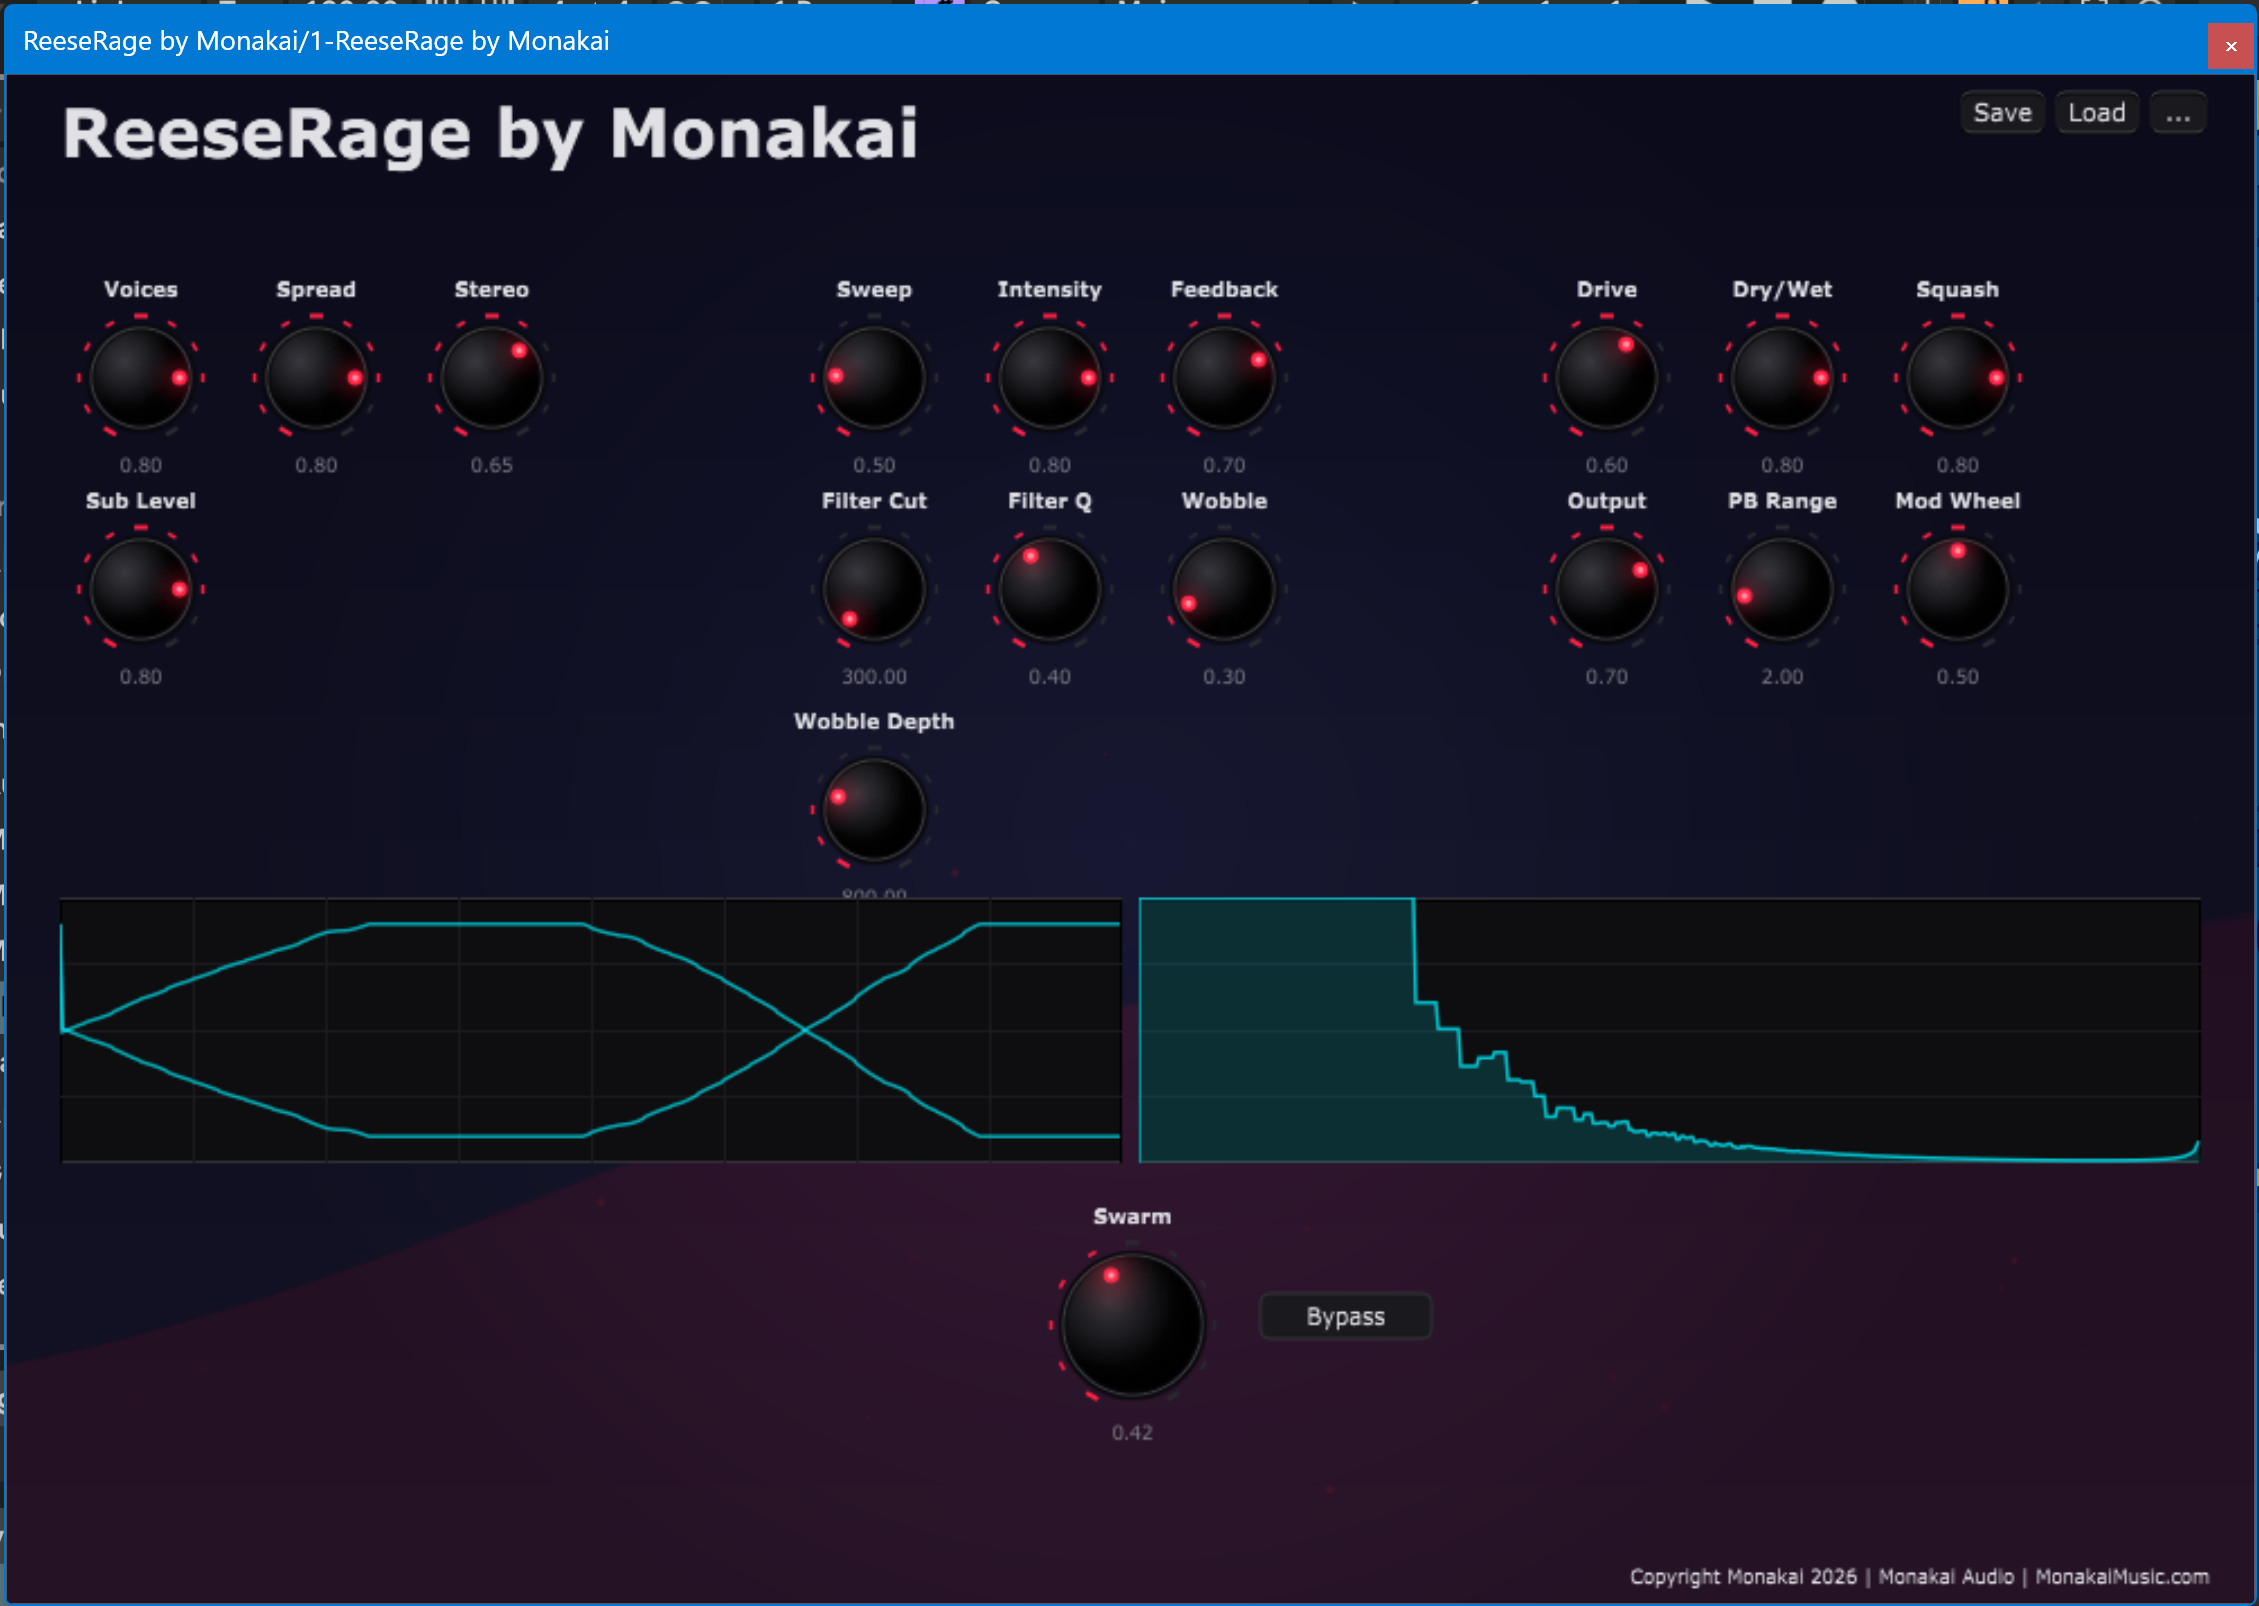Screen dimensions: 2259x1606
Task: Click the Filter Q value 0.40
Action: 1050,676
